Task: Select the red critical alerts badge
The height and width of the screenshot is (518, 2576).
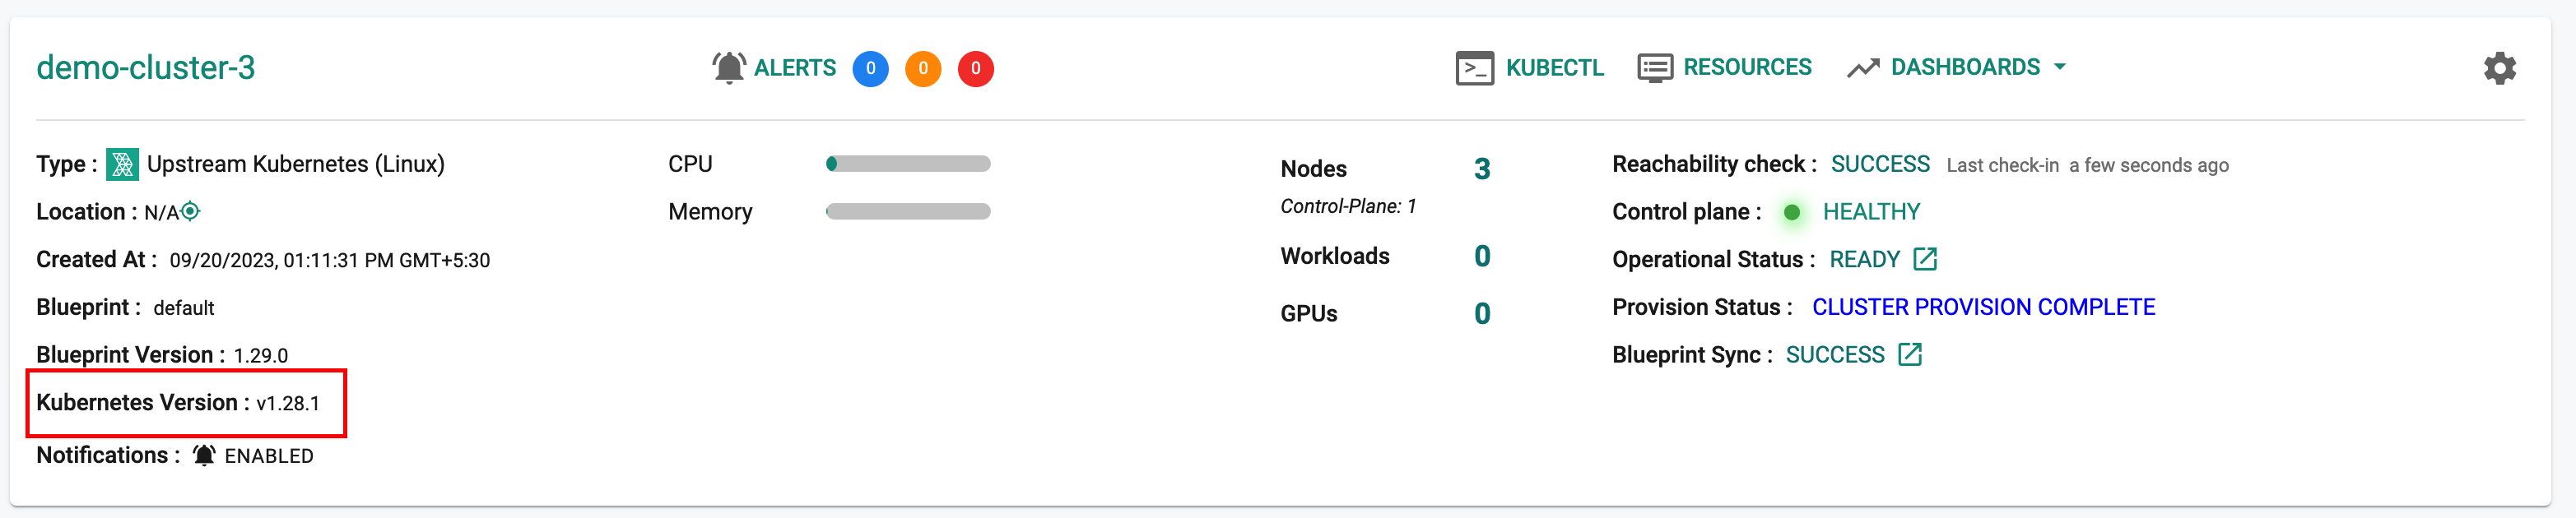Action: click(x=976, y=69)
